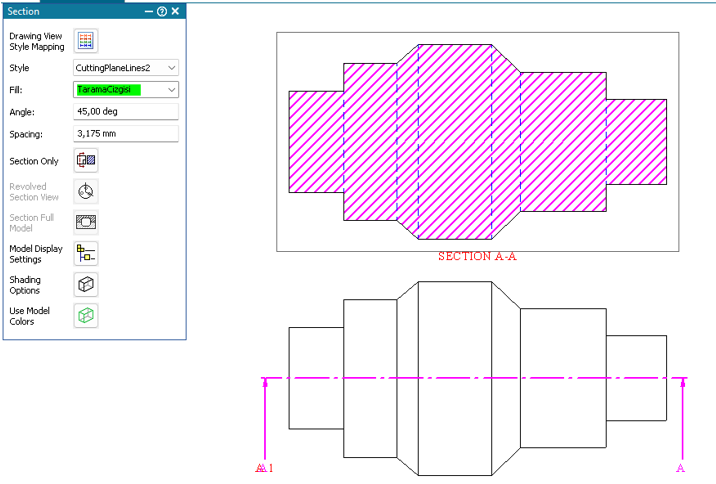Minimize the Section panel
716x484 pixels.
click(149, 11)
